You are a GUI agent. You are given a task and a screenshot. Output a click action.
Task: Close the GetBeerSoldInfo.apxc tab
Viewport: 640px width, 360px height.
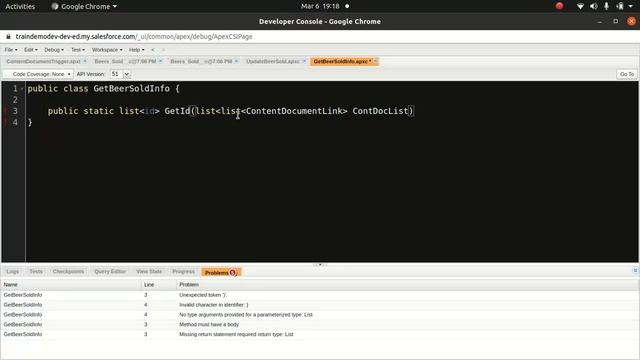pyautogui.click(x=376, y=61)
